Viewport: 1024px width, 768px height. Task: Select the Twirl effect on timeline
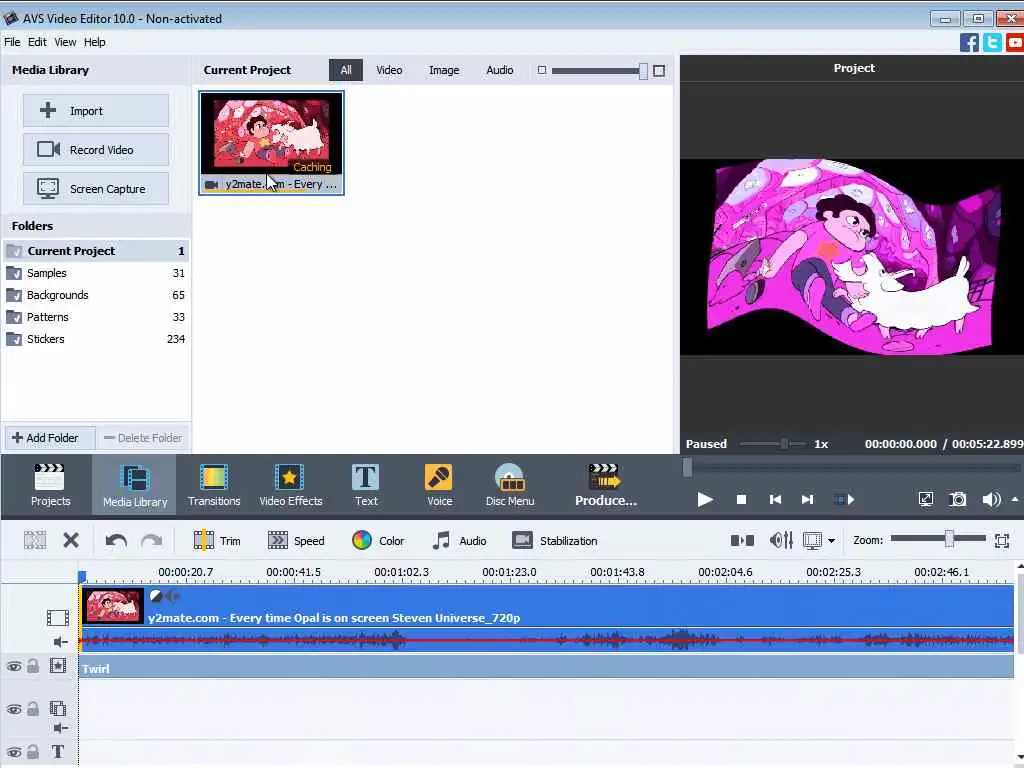coord(546,668)
